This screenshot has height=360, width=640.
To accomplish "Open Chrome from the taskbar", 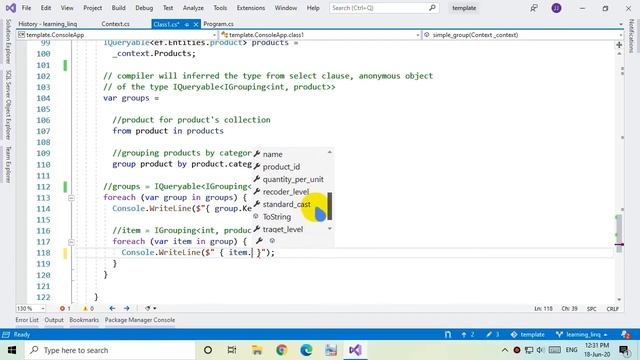I will tap(281, 350).
